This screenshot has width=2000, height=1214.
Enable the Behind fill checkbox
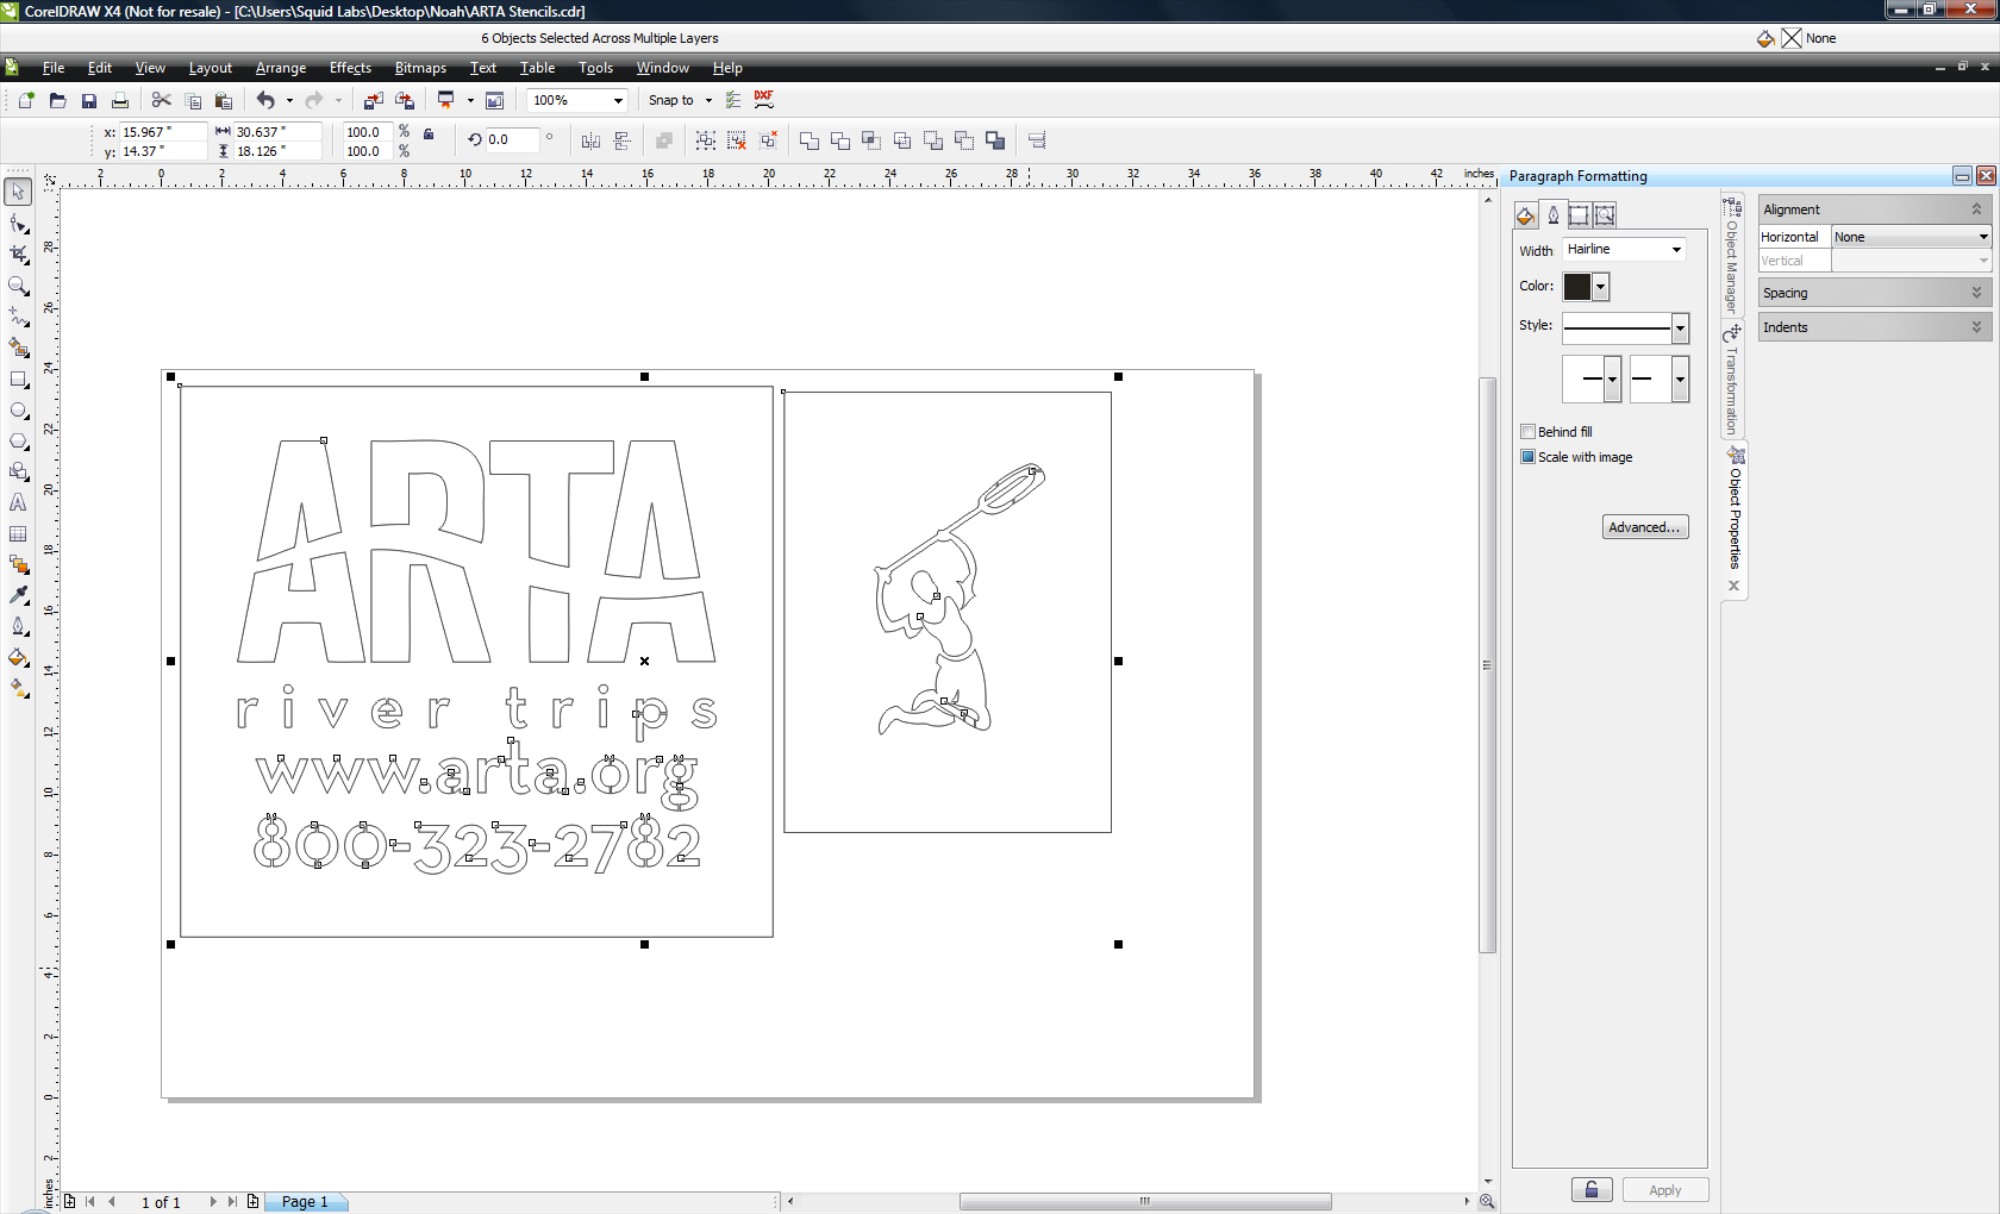[1527, 432]
